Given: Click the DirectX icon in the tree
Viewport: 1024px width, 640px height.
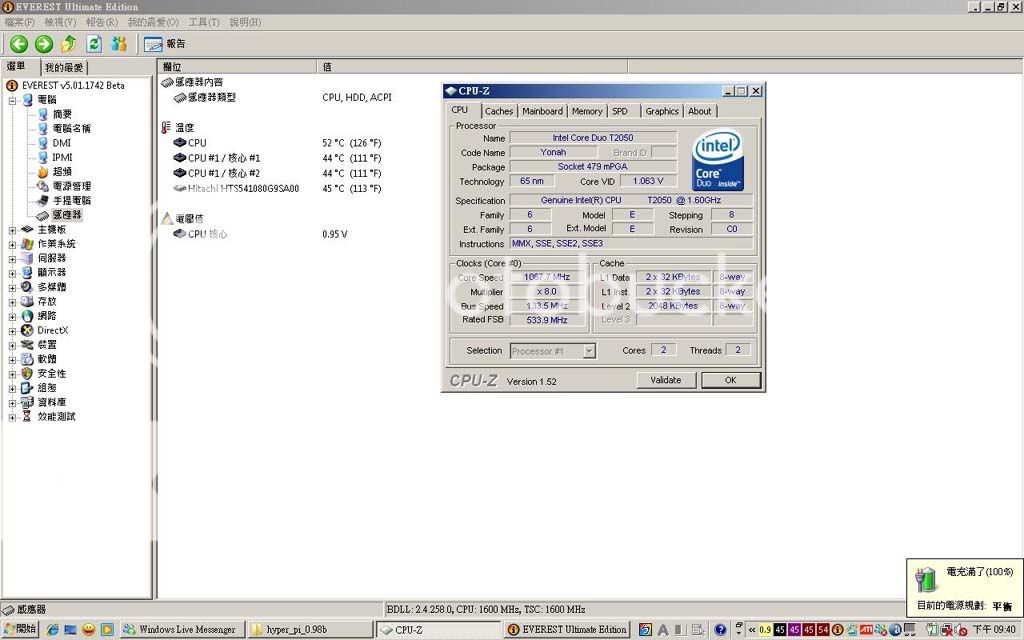Looking at the screenshot, I should pos(27,330).
